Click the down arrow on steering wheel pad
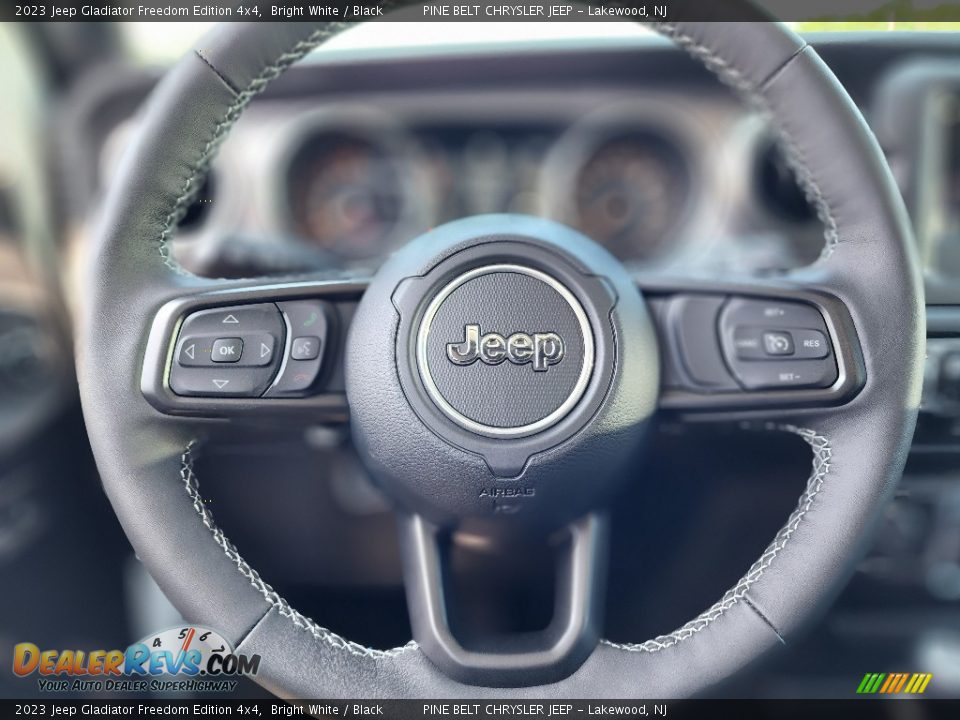This screenshot has width=960, height=720. (x=220, y=384)
